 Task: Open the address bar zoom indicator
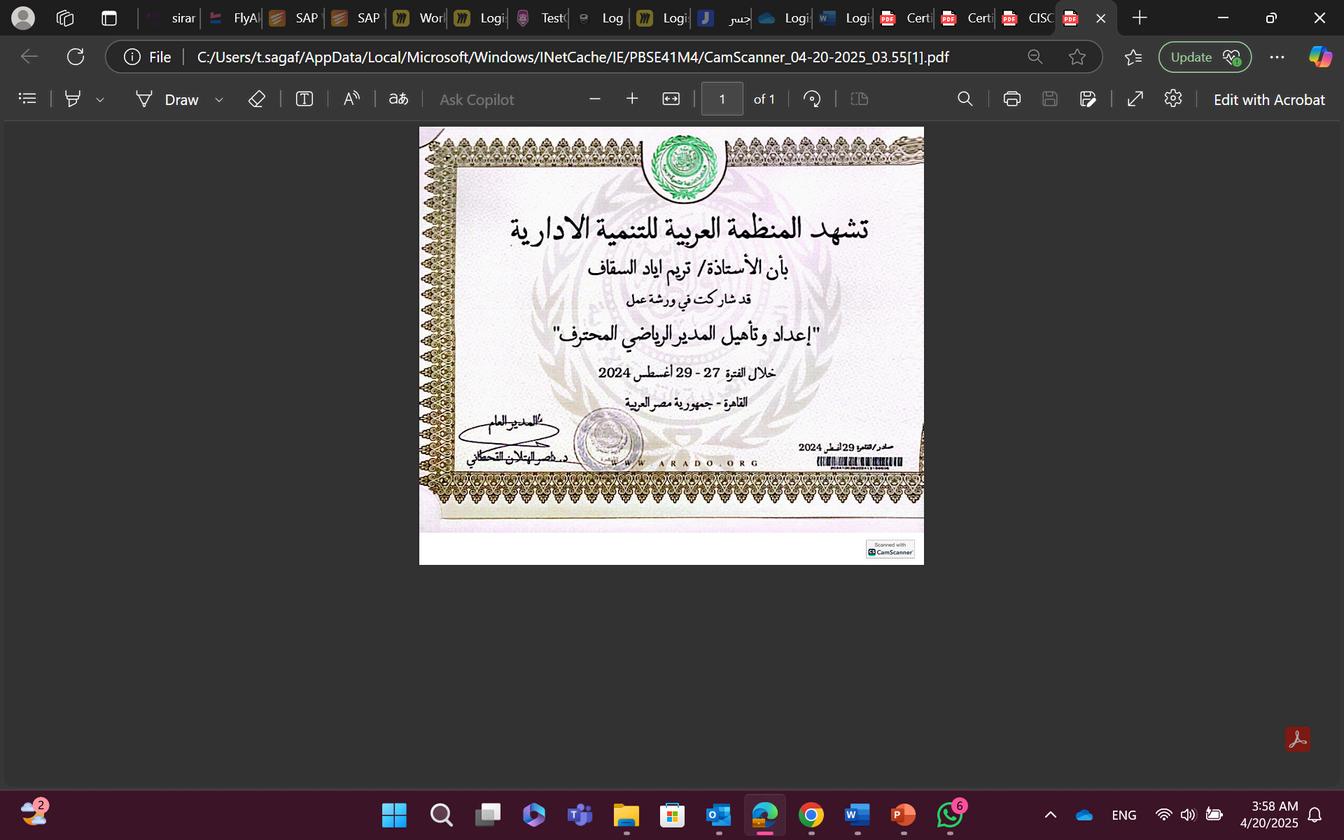pos(1035,57)
